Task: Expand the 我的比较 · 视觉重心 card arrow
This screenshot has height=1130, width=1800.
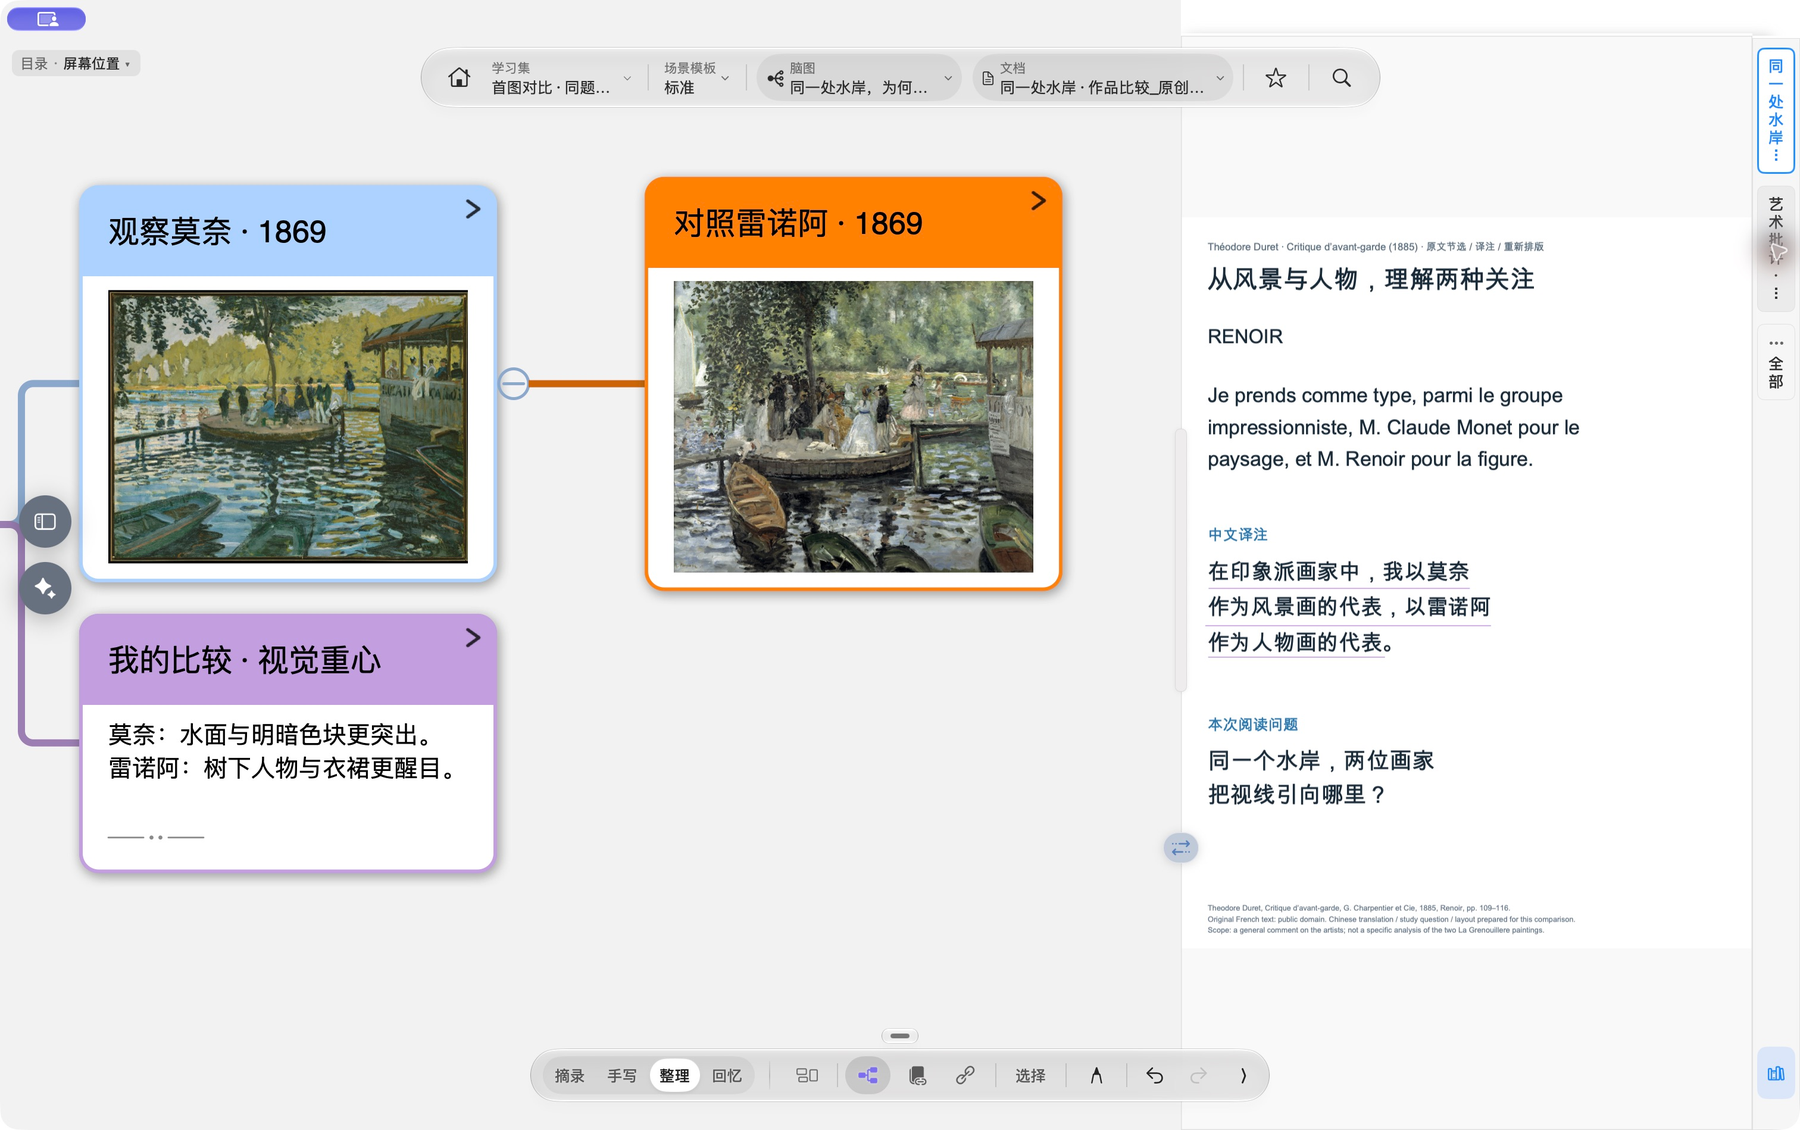Action: (x=473, y=638)
